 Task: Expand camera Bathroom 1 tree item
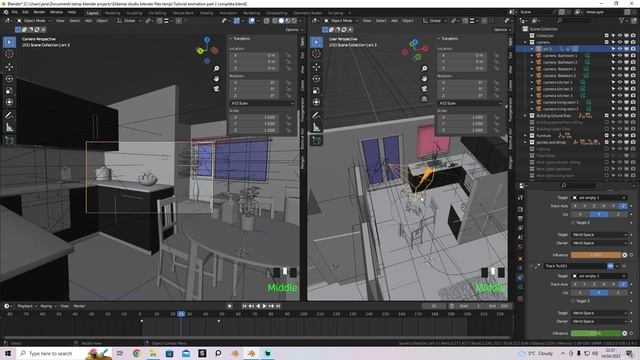coord(532,56)
